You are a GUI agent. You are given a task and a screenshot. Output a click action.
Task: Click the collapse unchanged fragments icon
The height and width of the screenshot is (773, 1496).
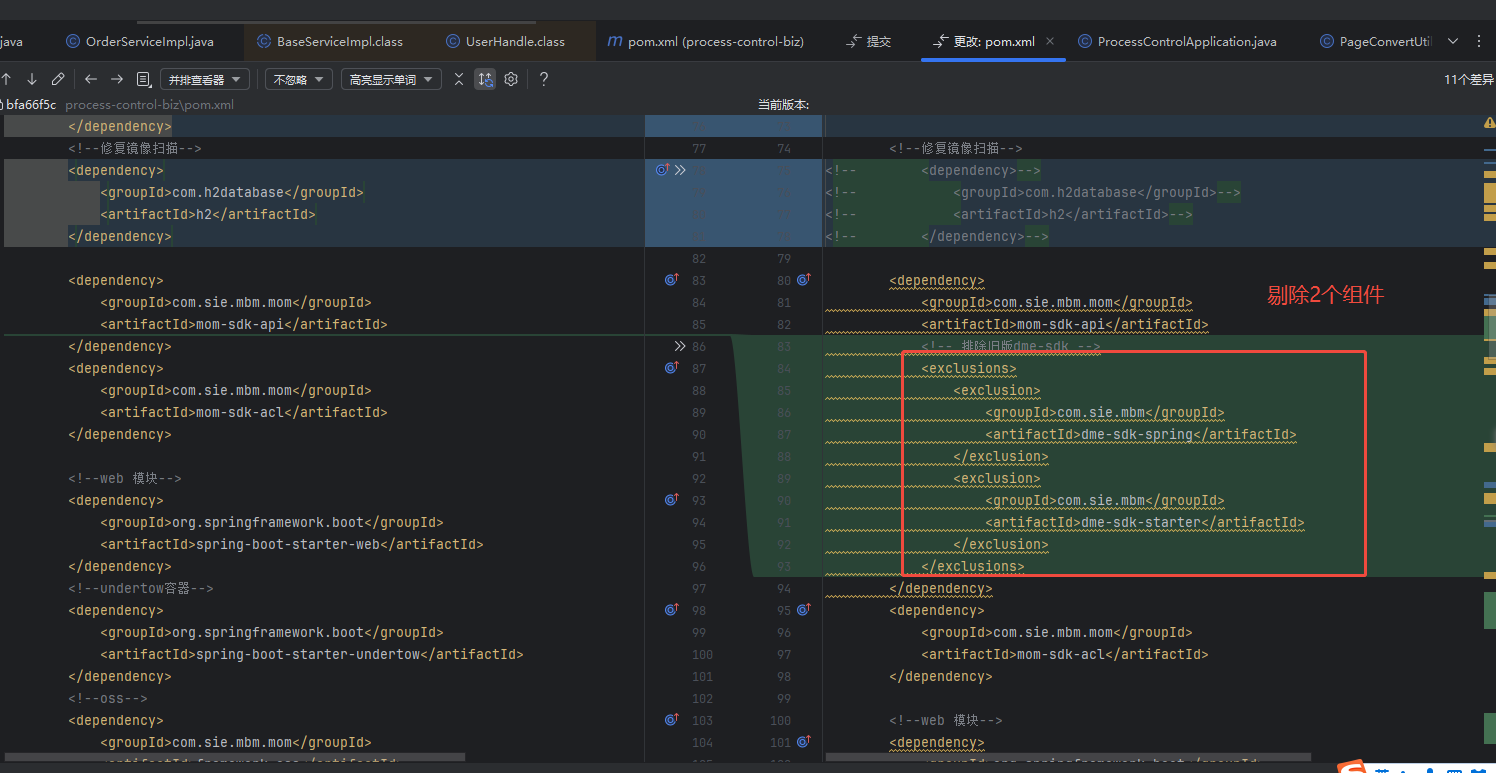click(x=458, y=79)
